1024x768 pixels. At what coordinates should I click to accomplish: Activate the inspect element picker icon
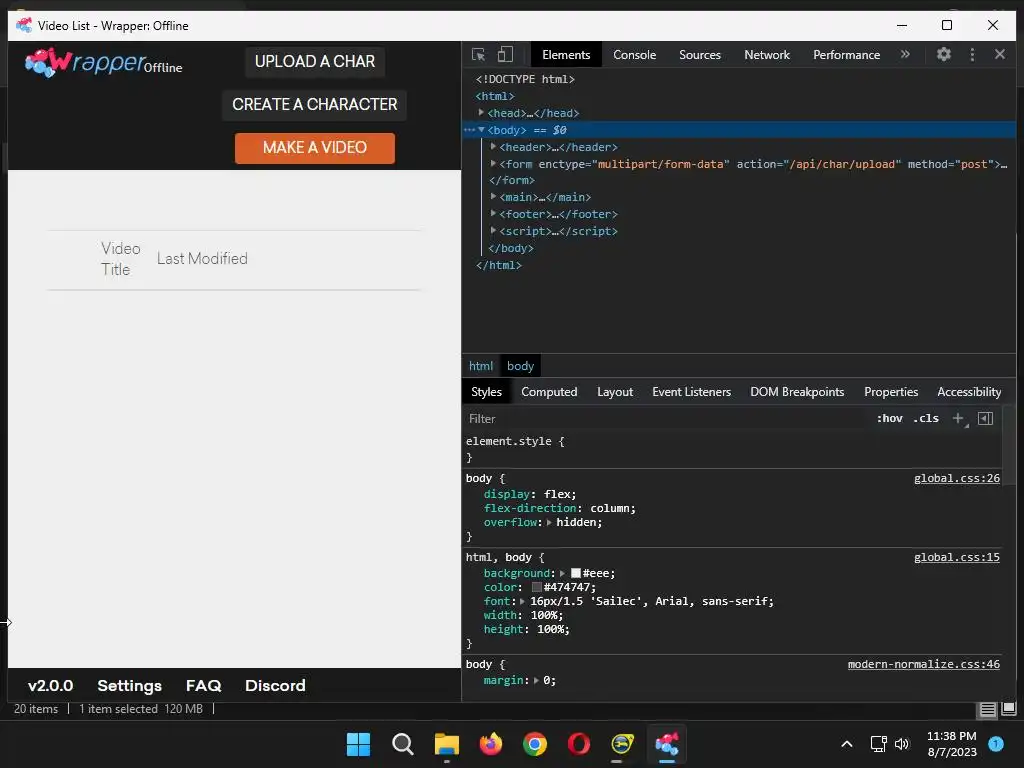[479, 55]
